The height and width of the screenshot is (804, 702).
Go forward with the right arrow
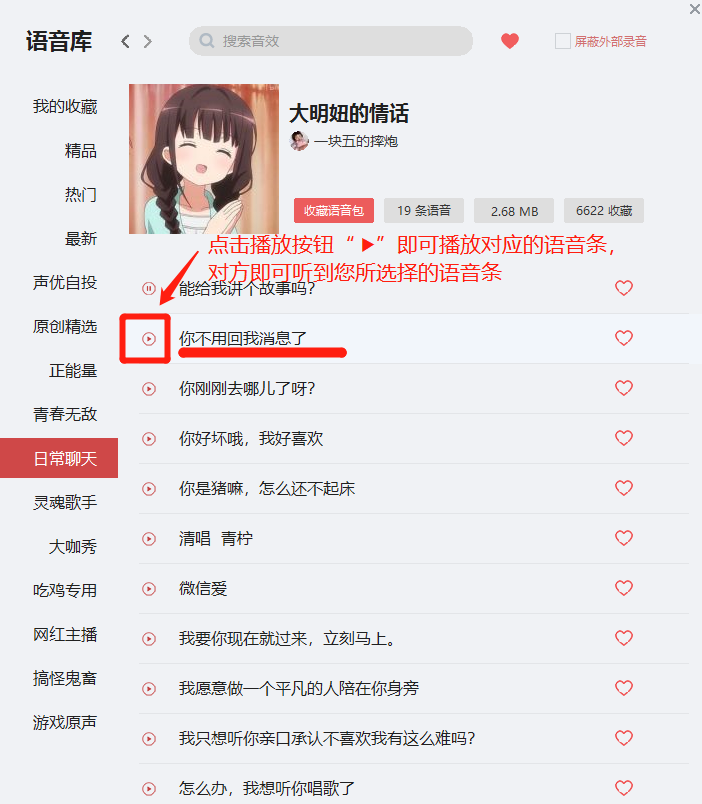[x=148, y=41]
